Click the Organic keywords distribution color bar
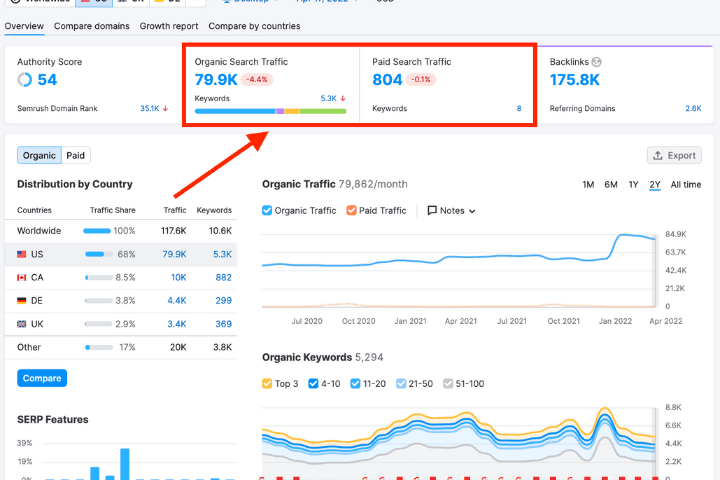This screenshot has height=480, width=720. pyautogui.click(x=270, y=111)
